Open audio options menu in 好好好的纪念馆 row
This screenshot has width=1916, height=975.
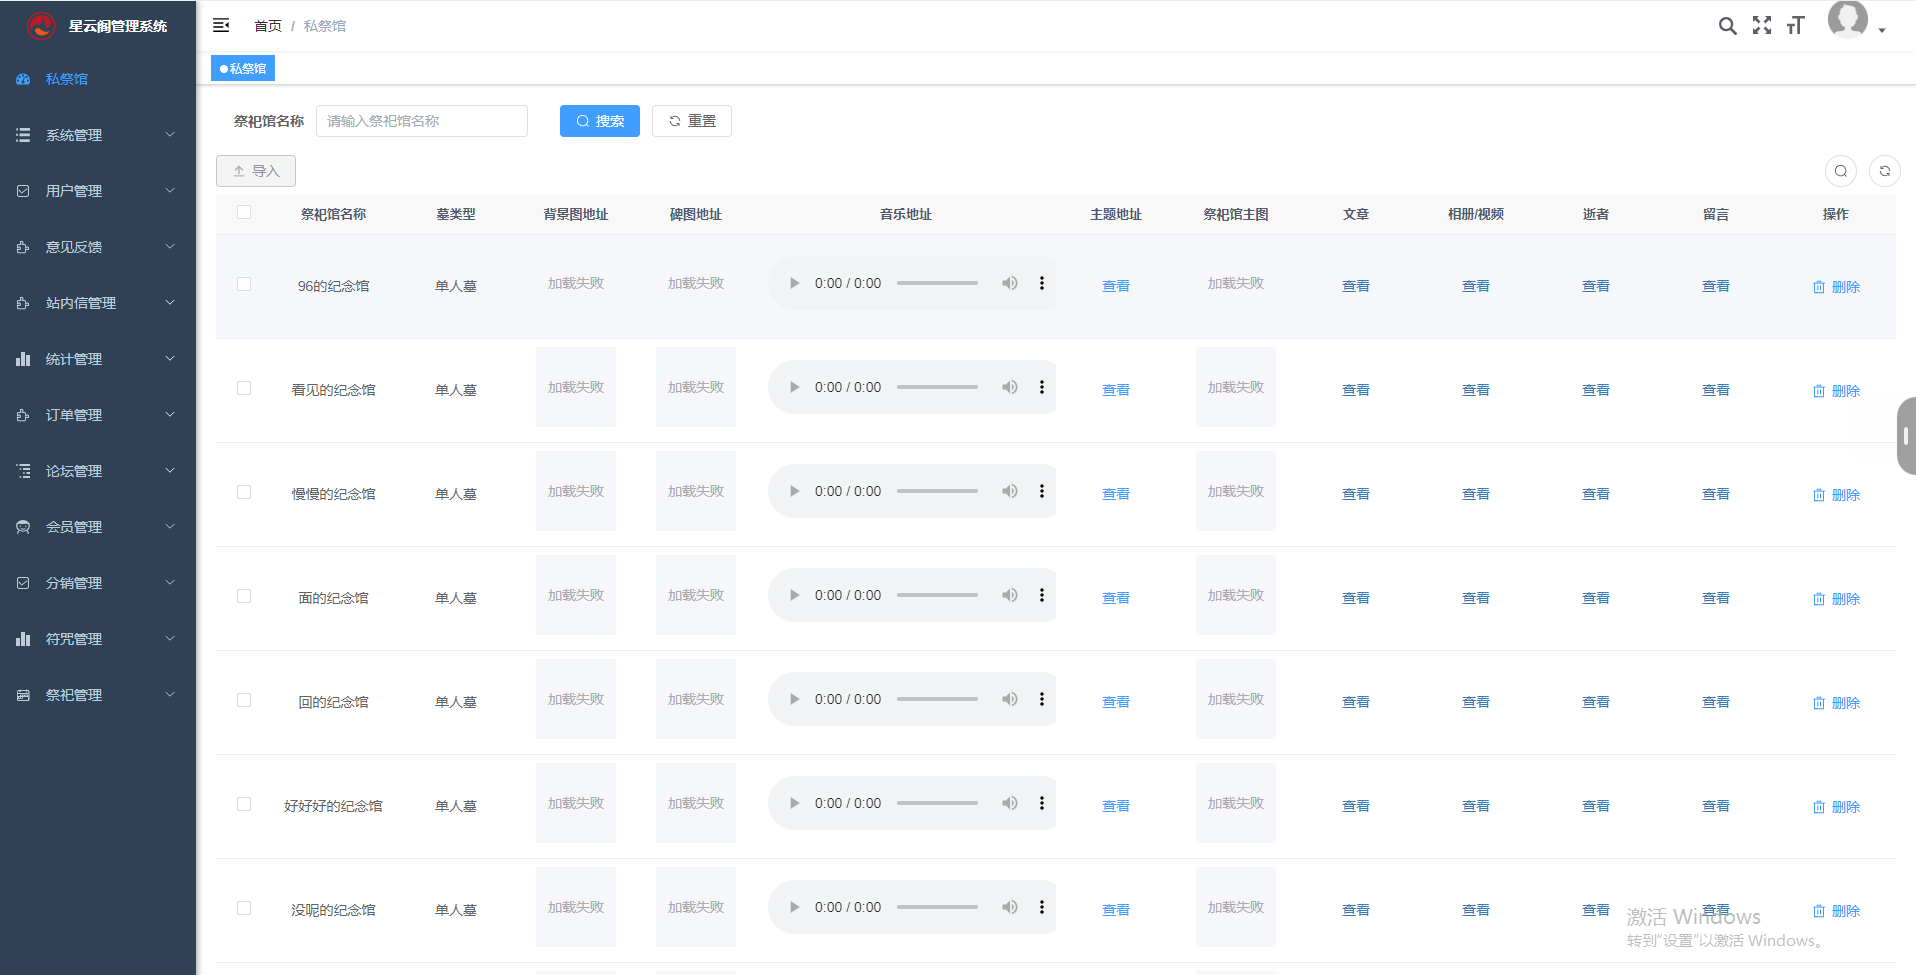tap(1042, 803)
